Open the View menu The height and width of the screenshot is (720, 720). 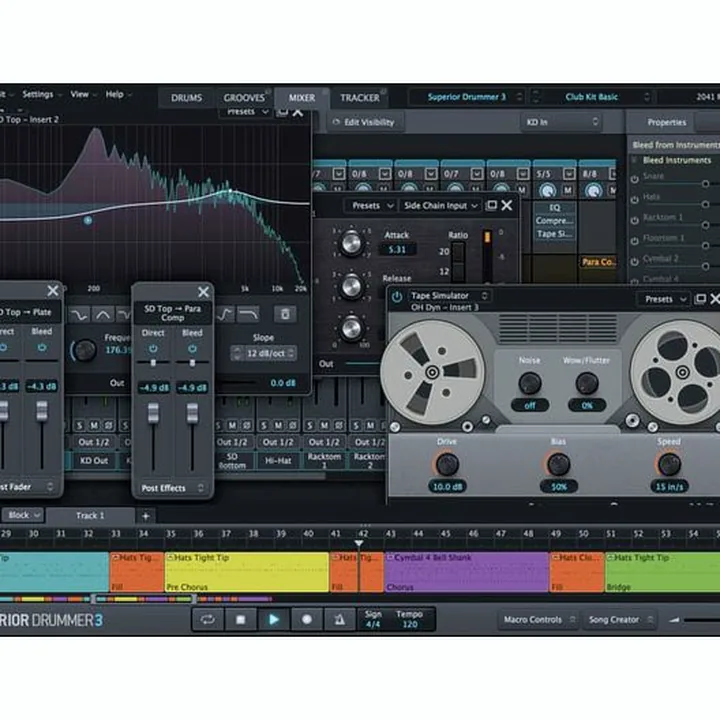[83, 95]
